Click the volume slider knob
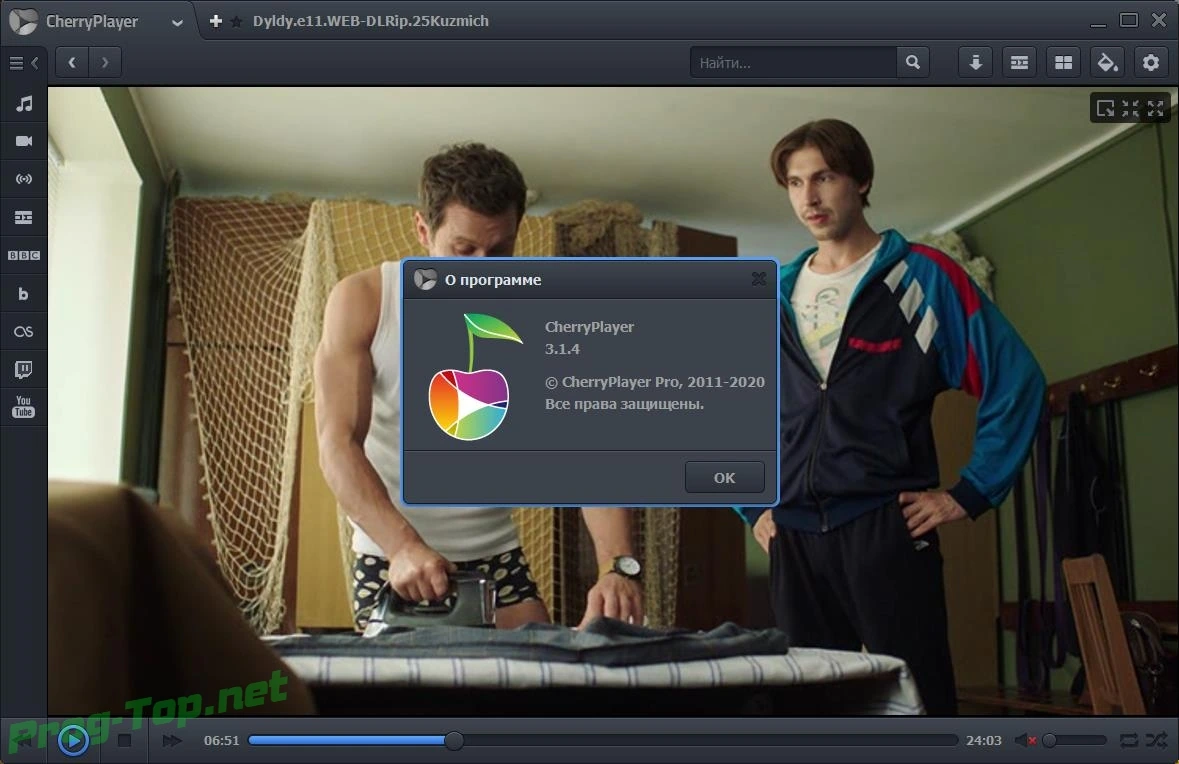 tap(1050, 741)
